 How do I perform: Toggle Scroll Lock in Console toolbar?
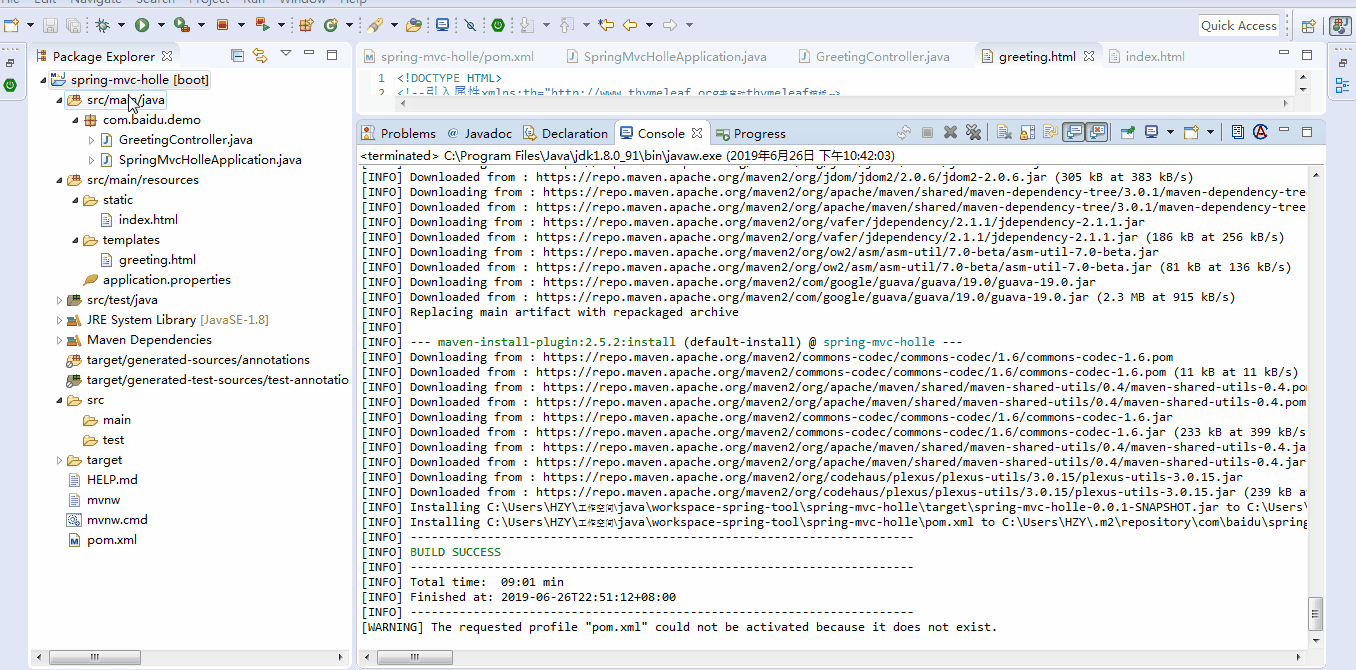click(1027, 132)
